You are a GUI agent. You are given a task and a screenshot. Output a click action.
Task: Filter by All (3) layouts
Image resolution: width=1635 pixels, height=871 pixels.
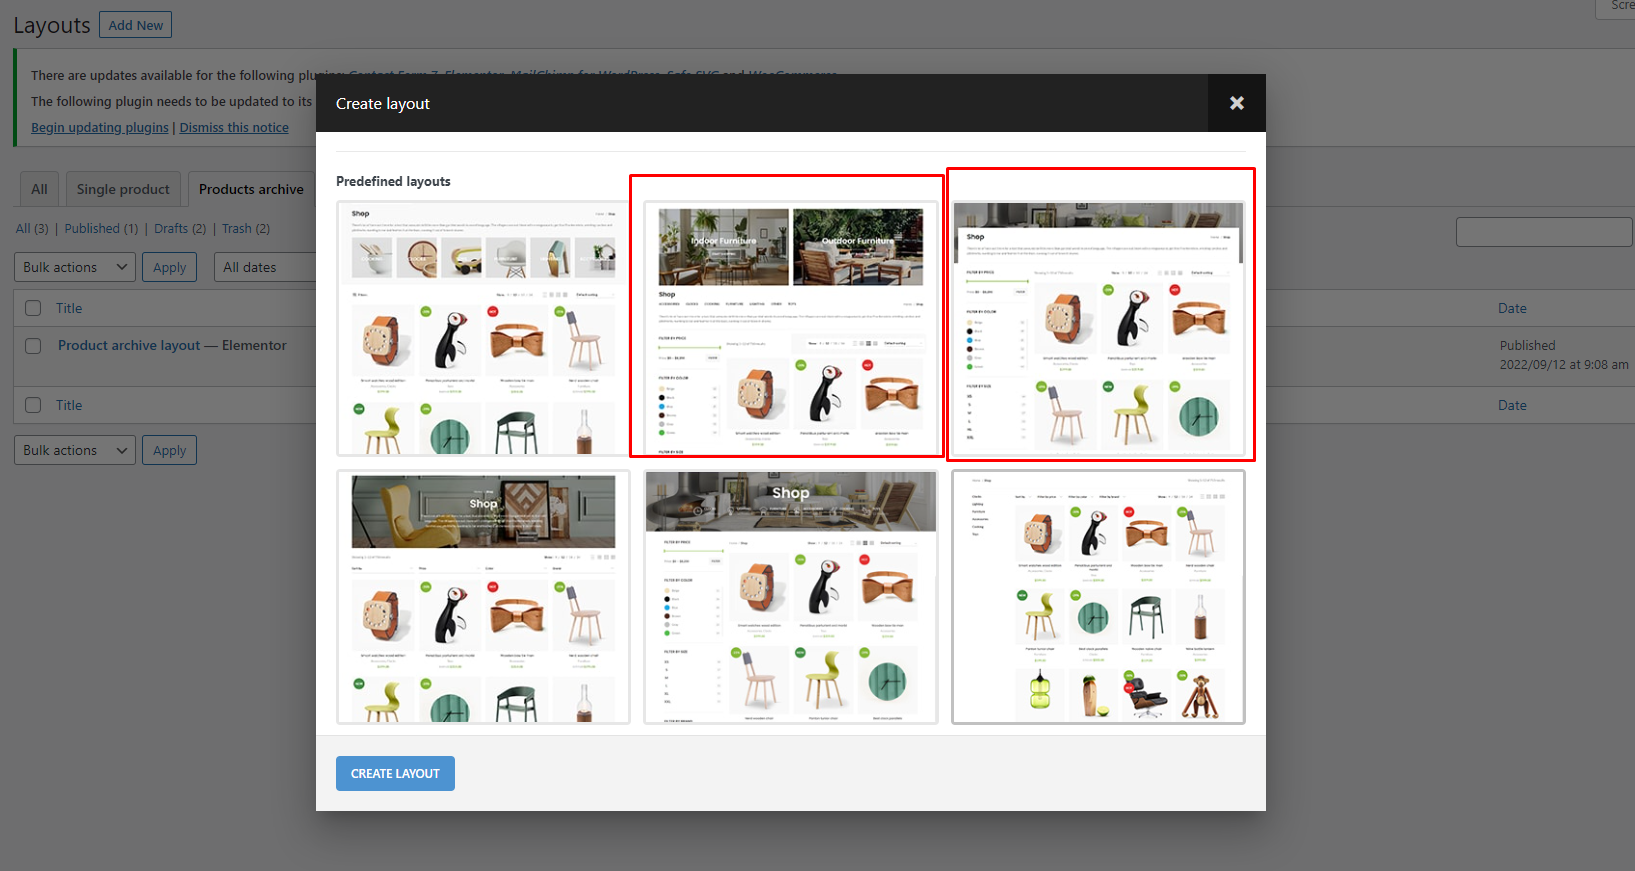[x=32, y=228]
